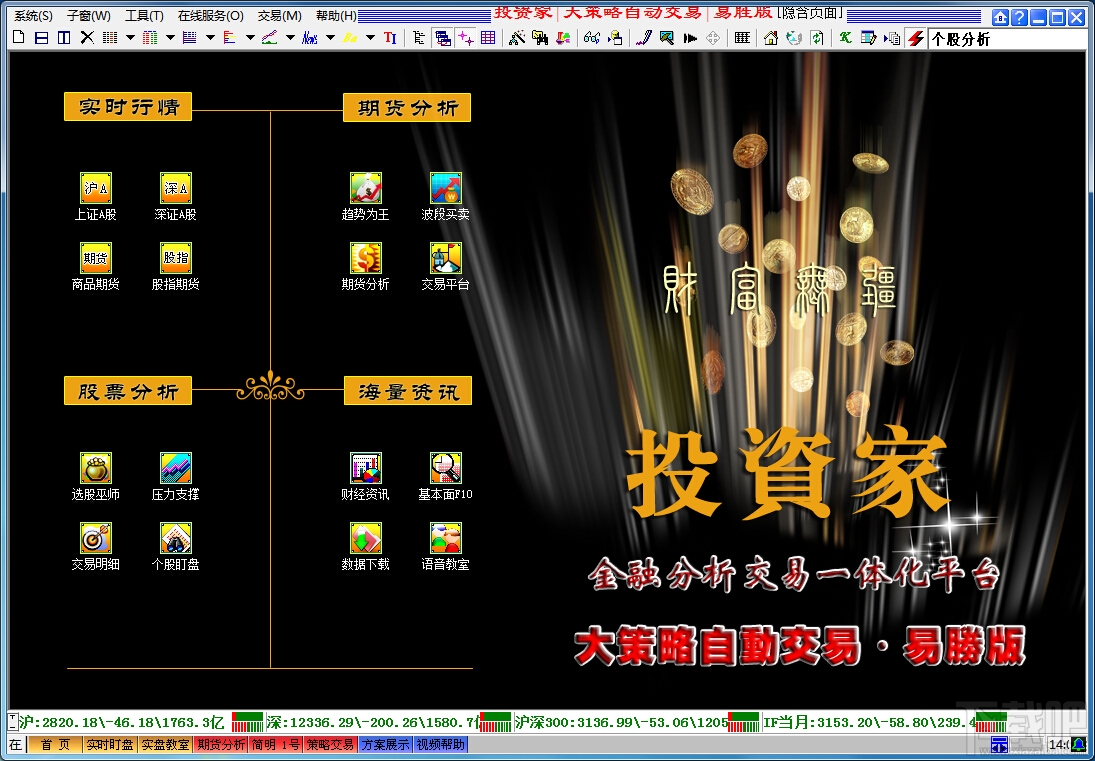Expand the dropdown beside the trend chart icon
1095x761 pixels.
290,38
